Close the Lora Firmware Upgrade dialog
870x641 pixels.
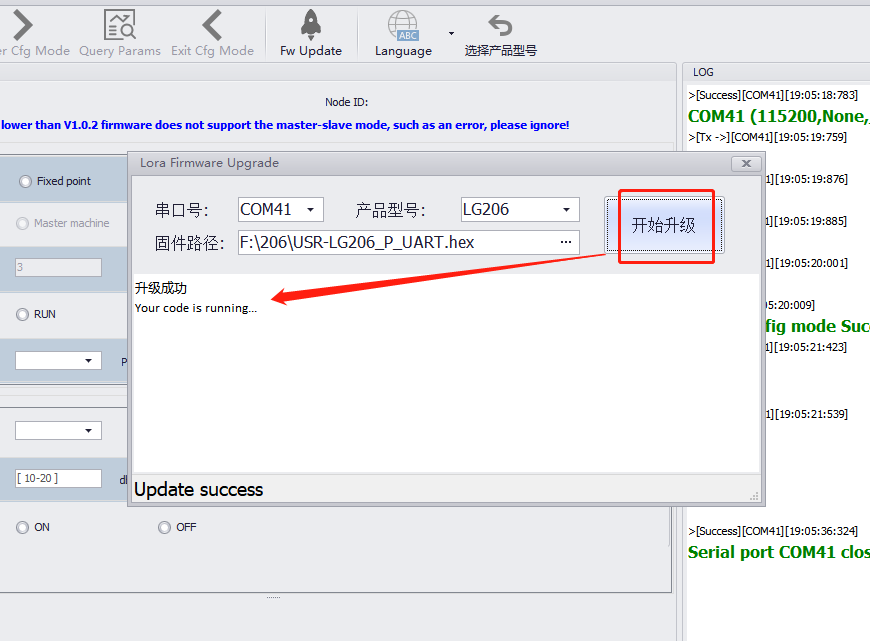click(745, 163)
